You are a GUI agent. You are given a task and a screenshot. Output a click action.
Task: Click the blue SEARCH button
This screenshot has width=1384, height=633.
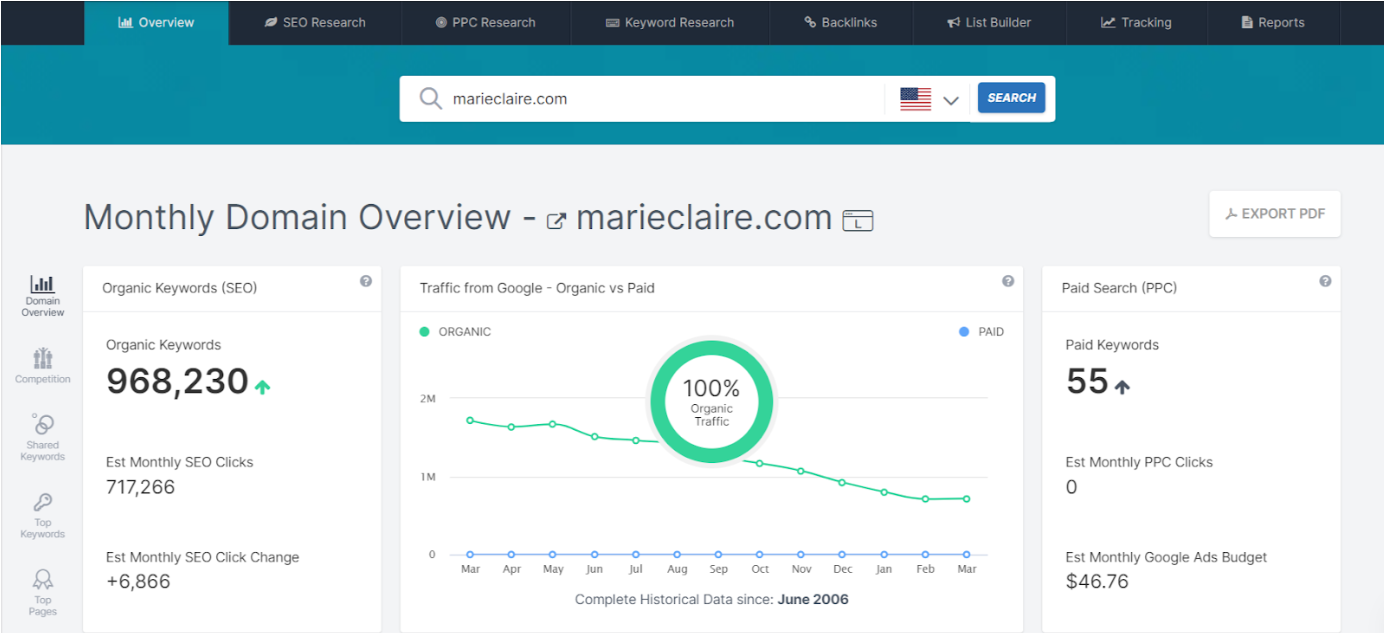[x=1011, y=98]
